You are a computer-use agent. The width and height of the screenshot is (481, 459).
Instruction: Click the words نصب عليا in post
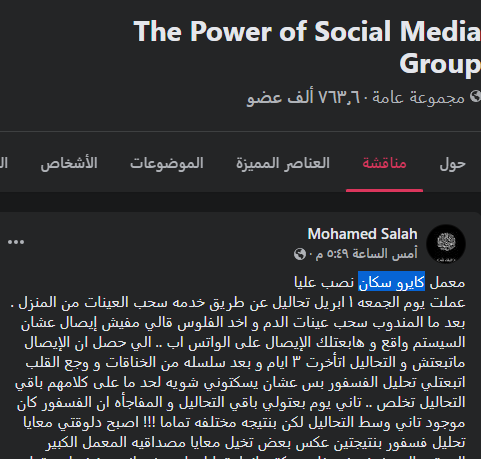click(x=324, y=282)
